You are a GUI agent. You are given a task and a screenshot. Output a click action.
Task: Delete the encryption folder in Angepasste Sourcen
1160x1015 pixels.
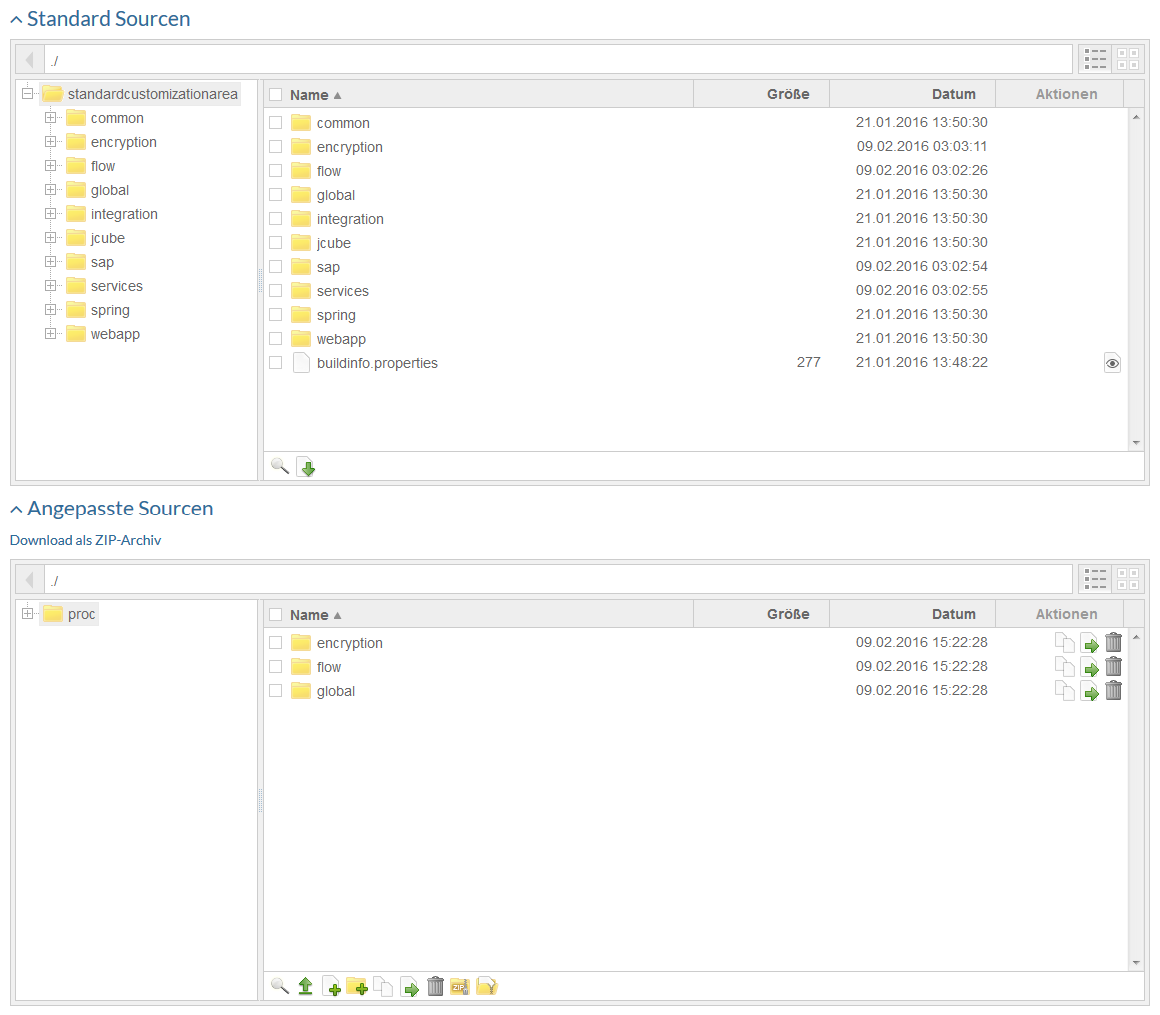1113,642
